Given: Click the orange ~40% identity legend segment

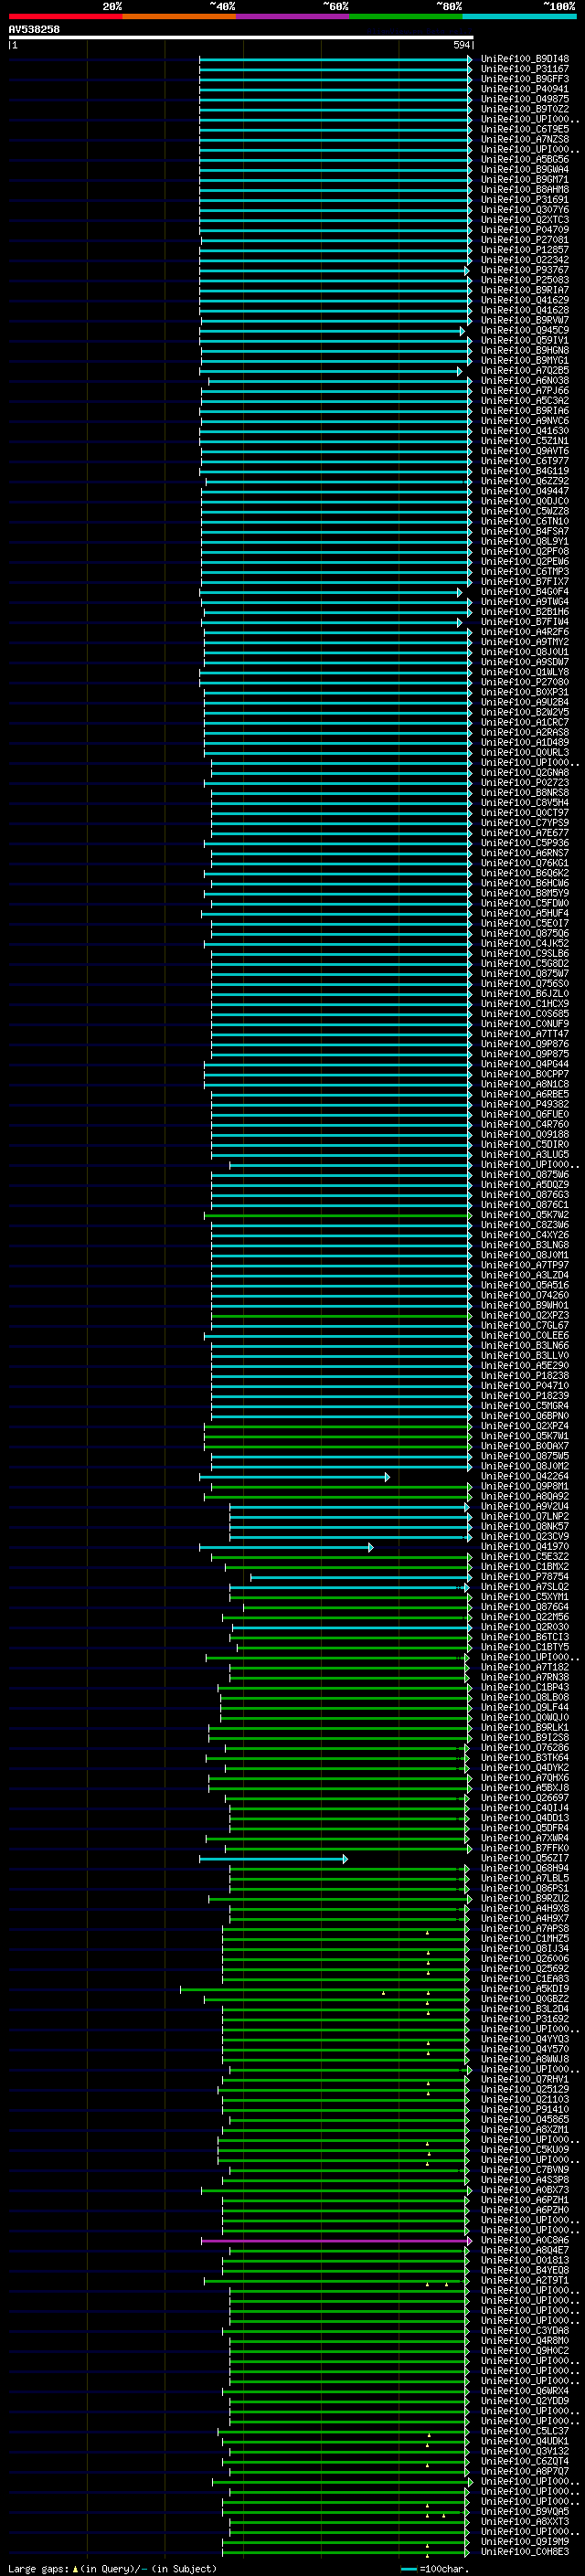Looking at the screenshot, I should coord(179,17).
